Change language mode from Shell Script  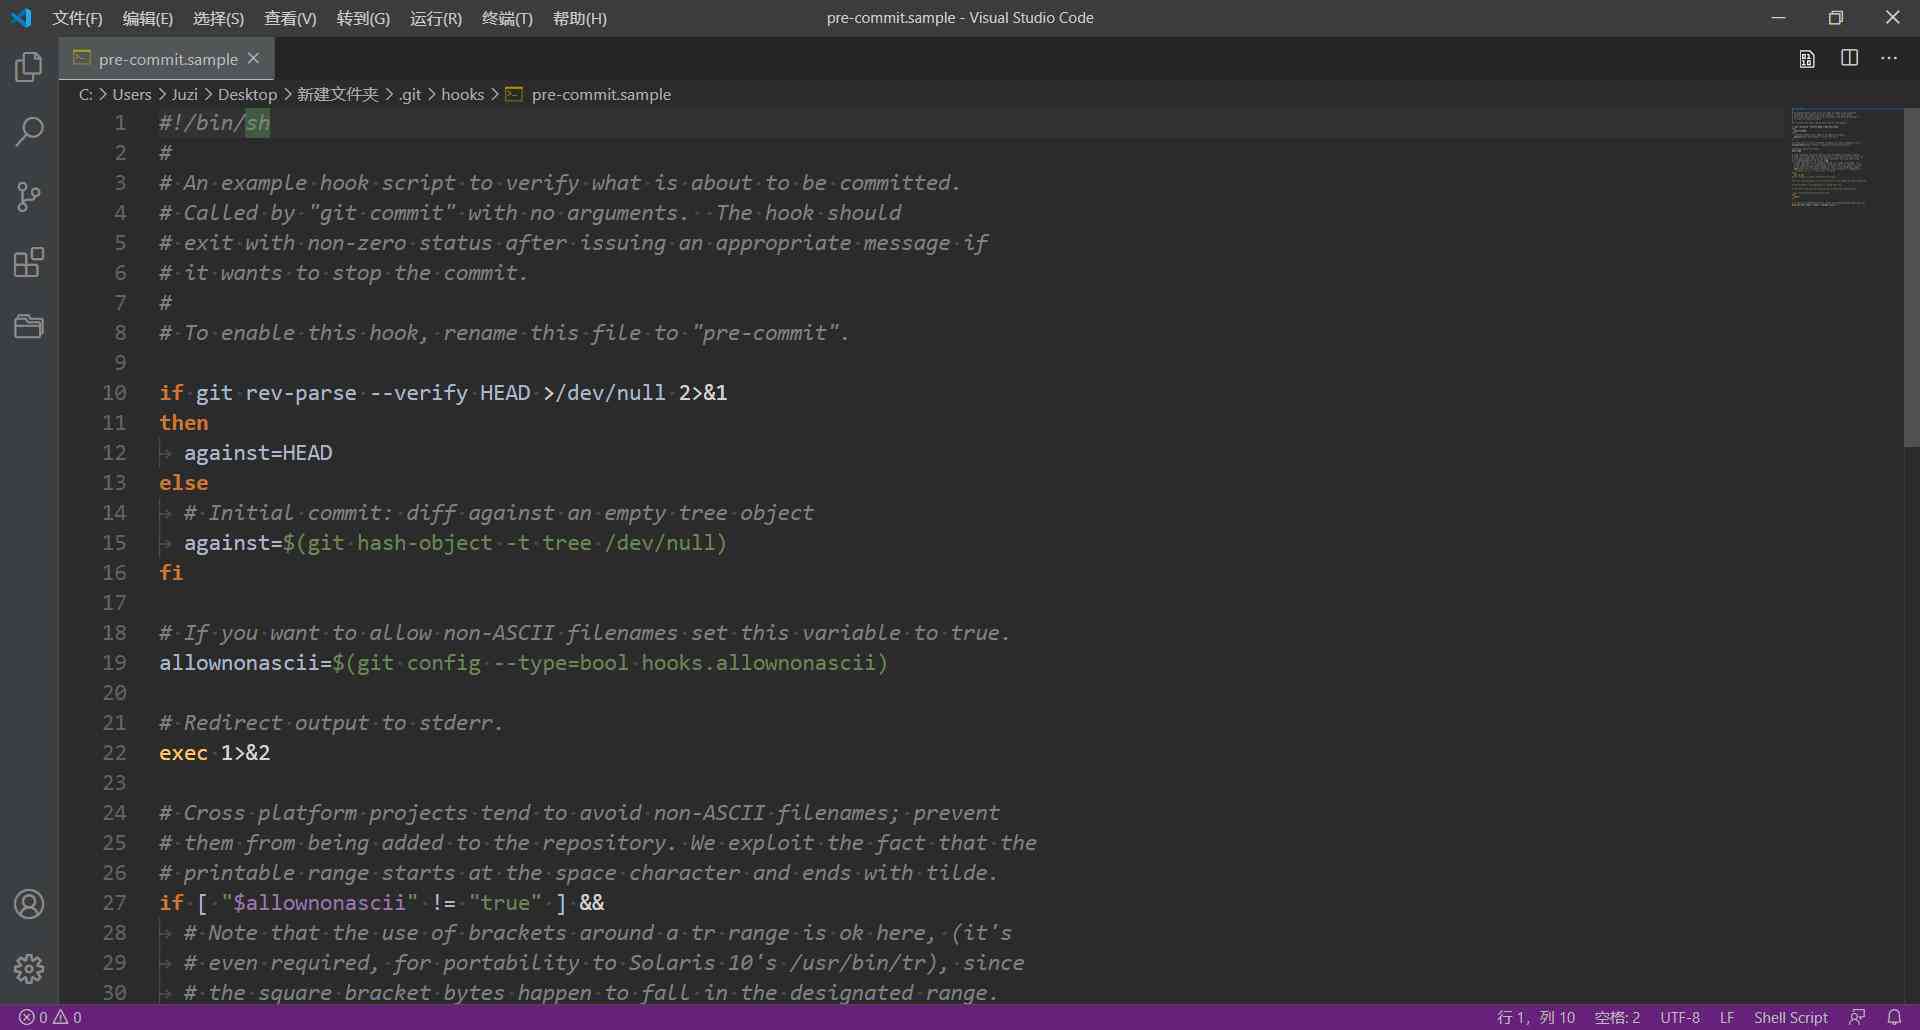click(x=1790, y=1017)
